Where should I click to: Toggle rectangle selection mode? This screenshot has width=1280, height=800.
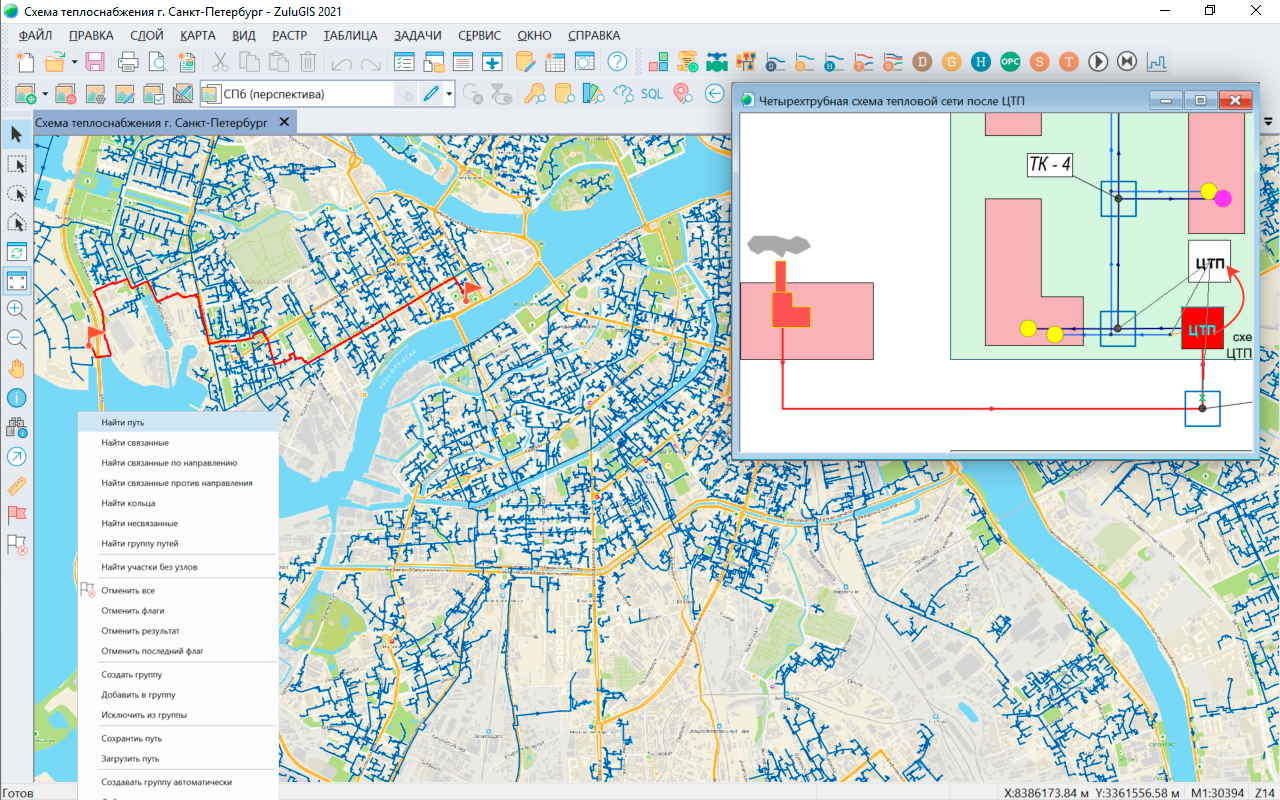tap(17, 164)
